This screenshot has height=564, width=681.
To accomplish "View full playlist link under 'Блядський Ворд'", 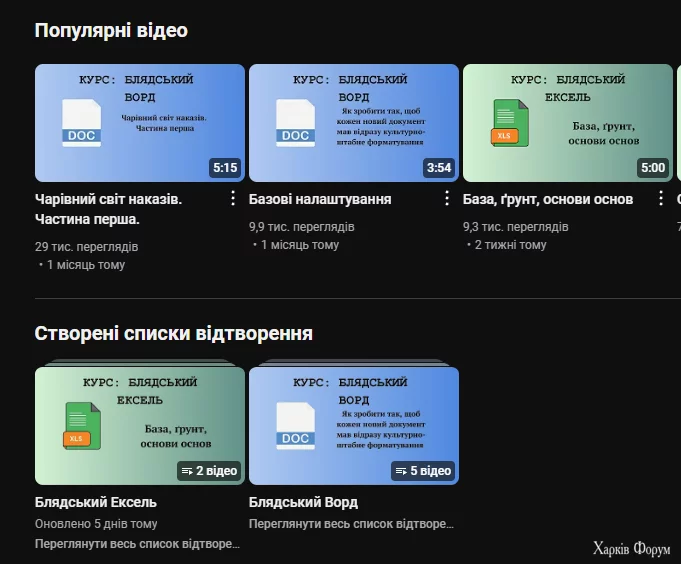I will coord(351,524).
